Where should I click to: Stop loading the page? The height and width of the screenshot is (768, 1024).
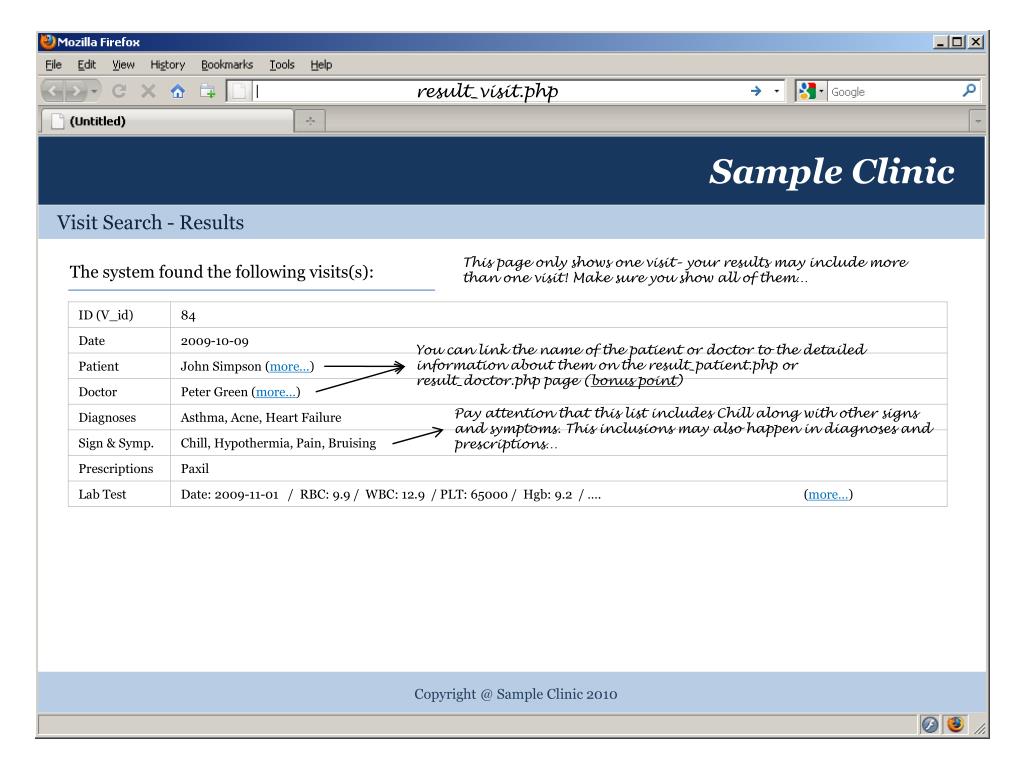[x=148, y=91]
